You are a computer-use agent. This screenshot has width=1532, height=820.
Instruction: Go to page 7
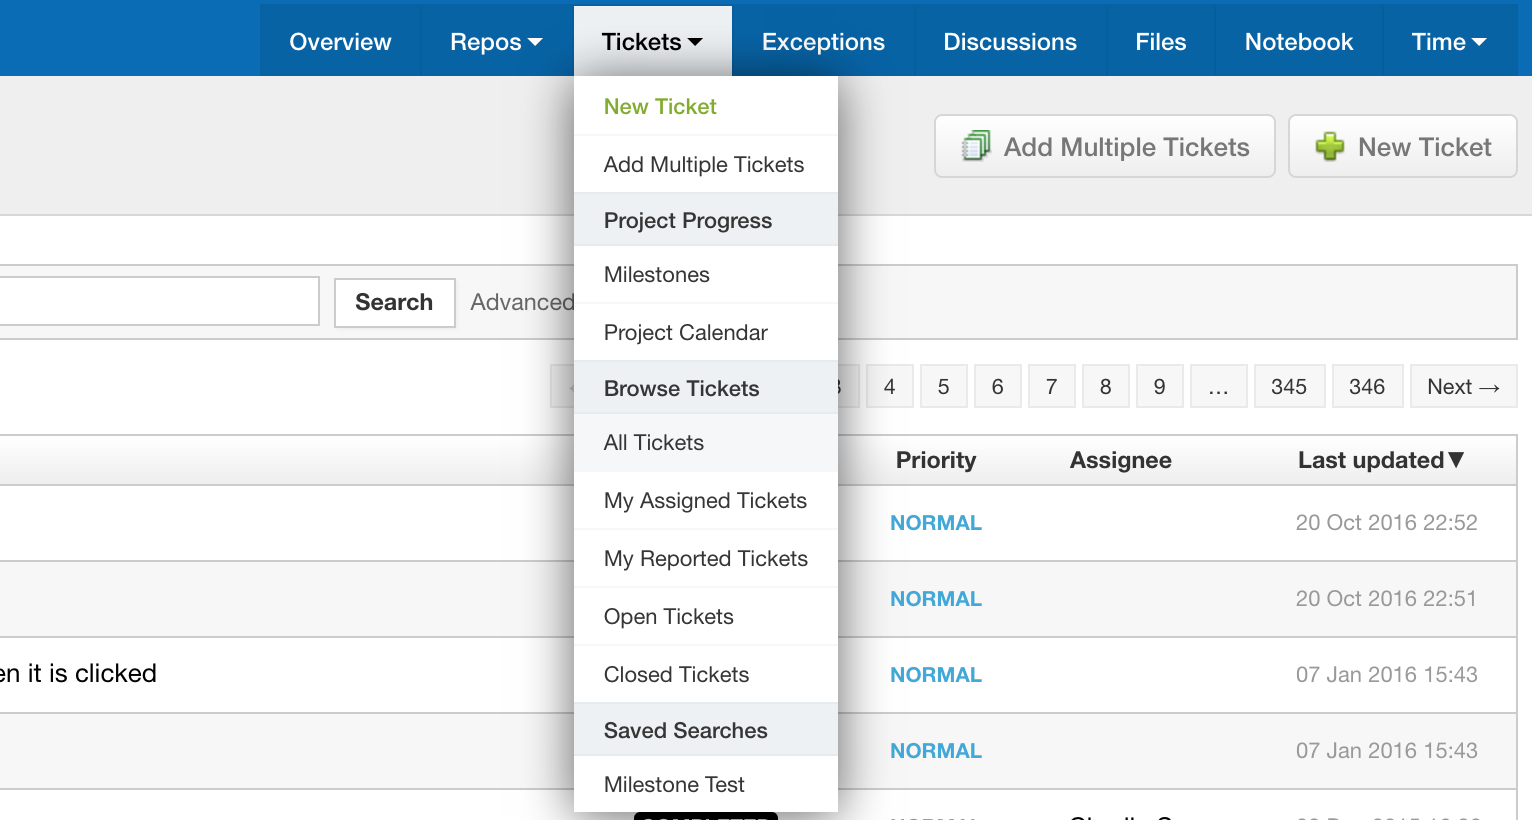[1051, 386]
